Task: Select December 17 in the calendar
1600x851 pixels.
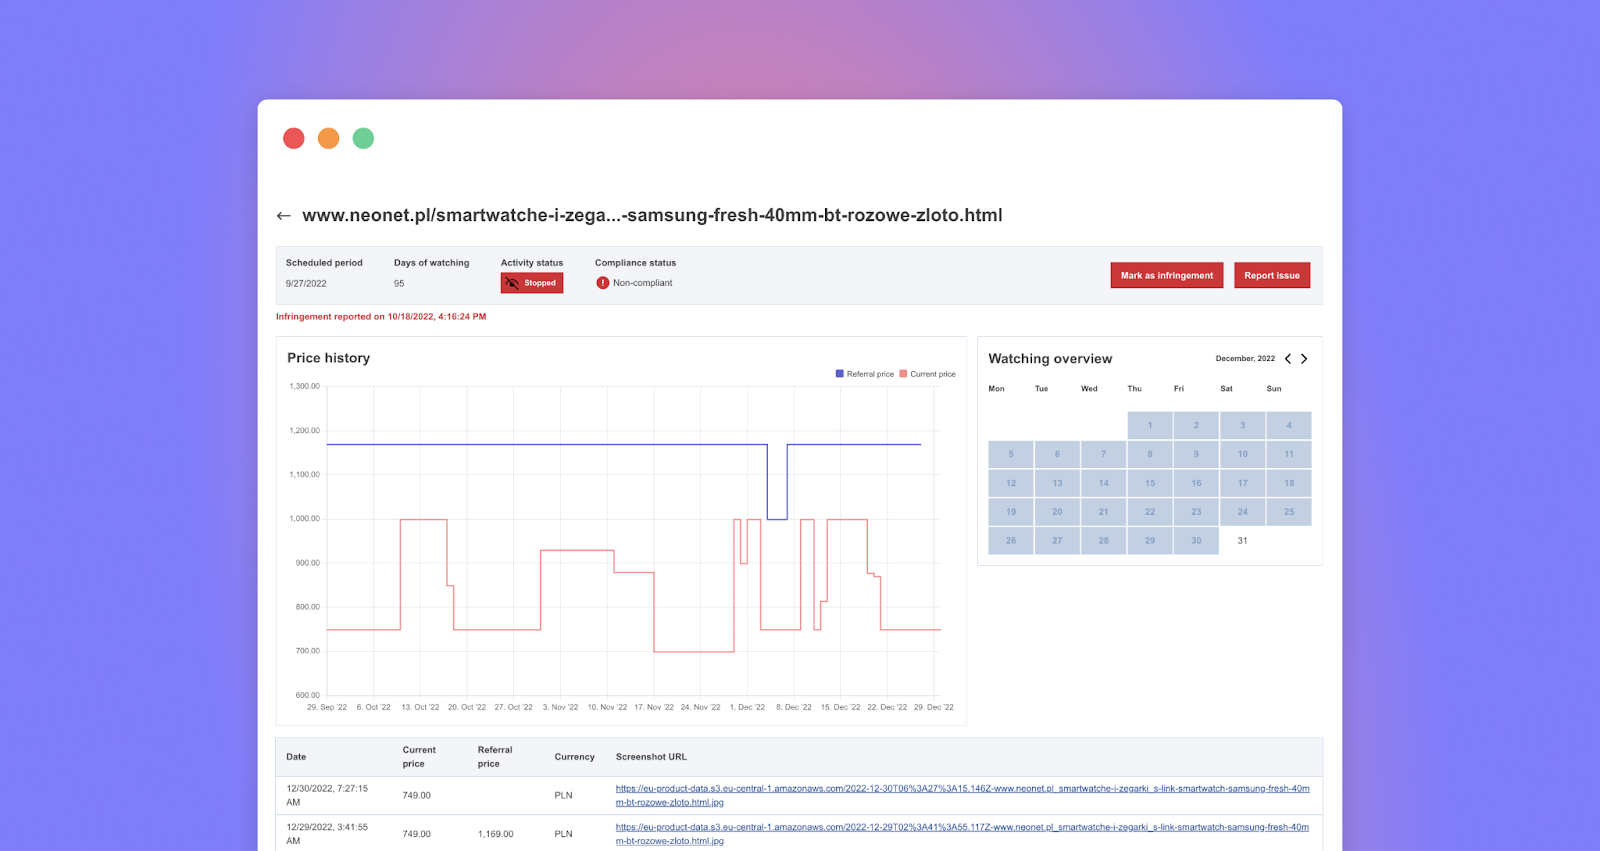Action: pos(1243,483)
